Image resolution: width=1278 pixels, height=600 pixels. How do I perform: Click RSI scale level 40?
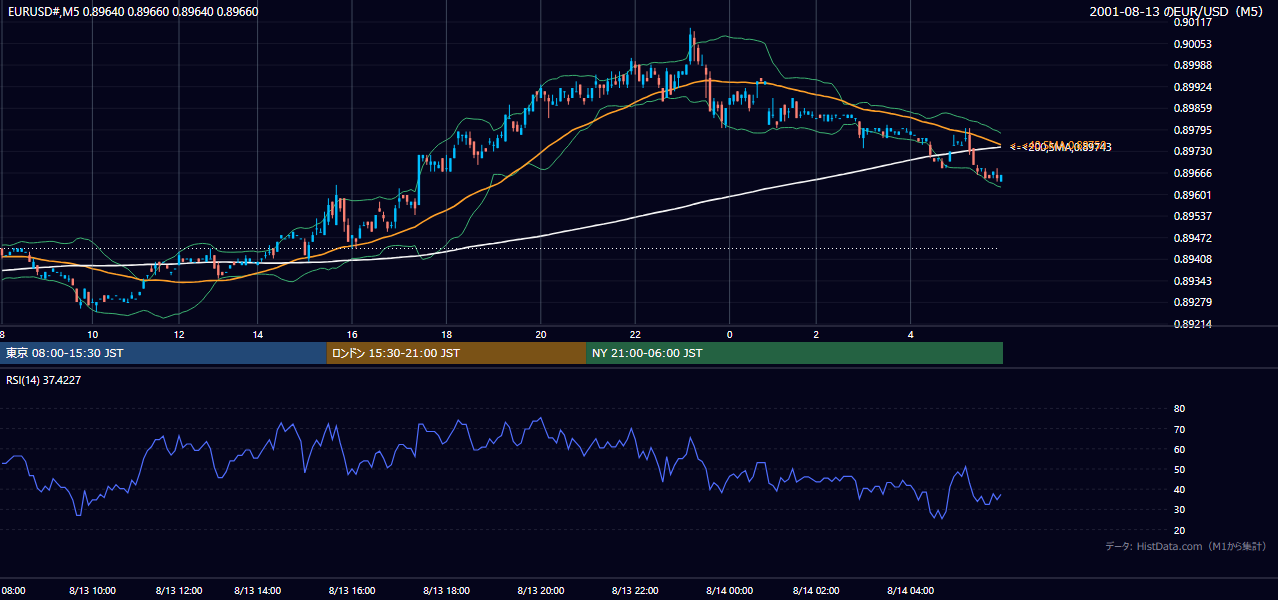1179,489
